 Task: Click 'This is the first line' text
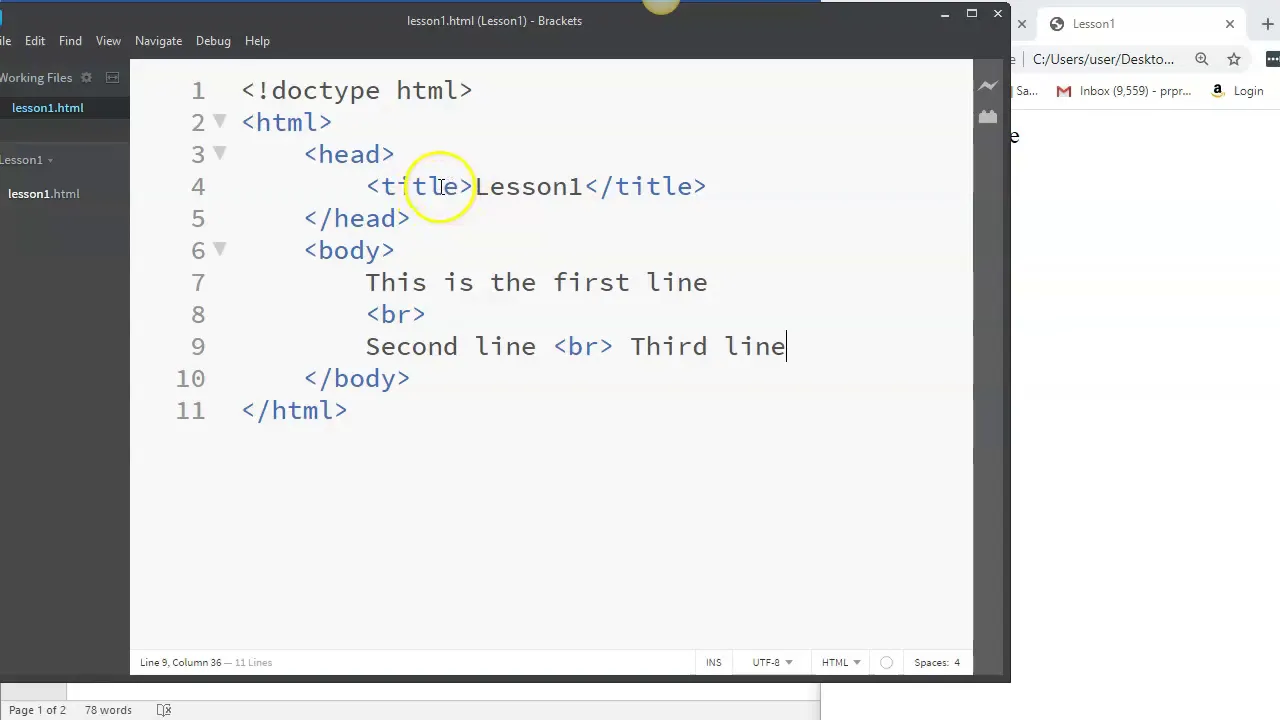[536, 283]
